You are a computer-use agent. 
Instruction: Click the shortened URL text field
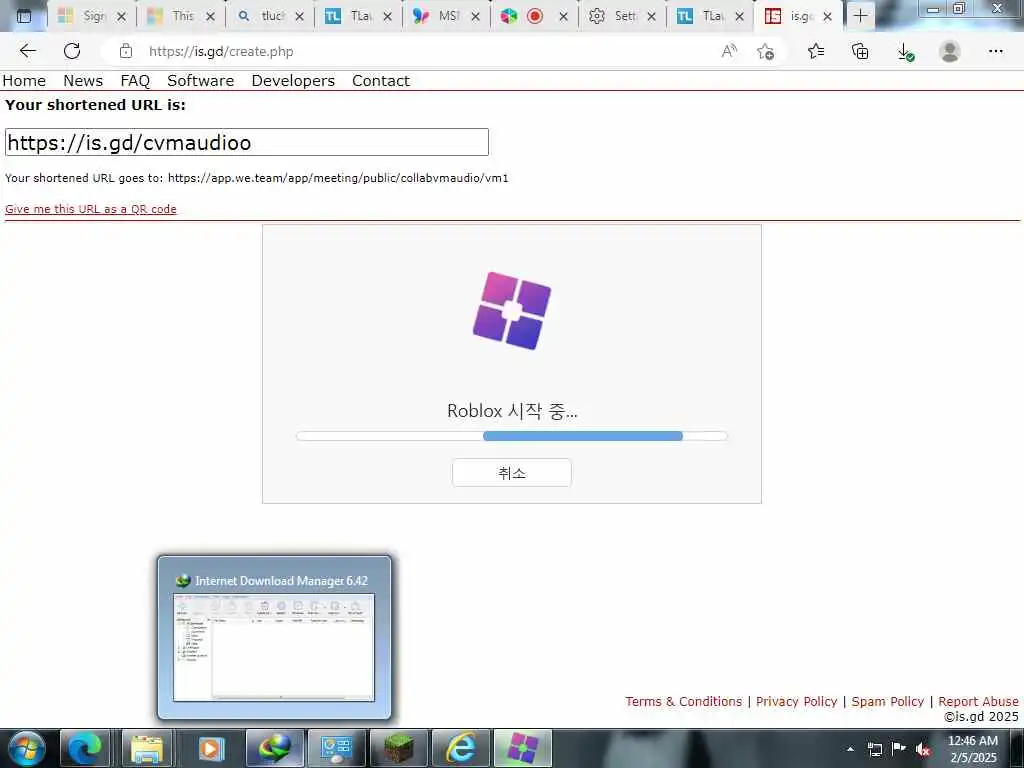(247, 142)
